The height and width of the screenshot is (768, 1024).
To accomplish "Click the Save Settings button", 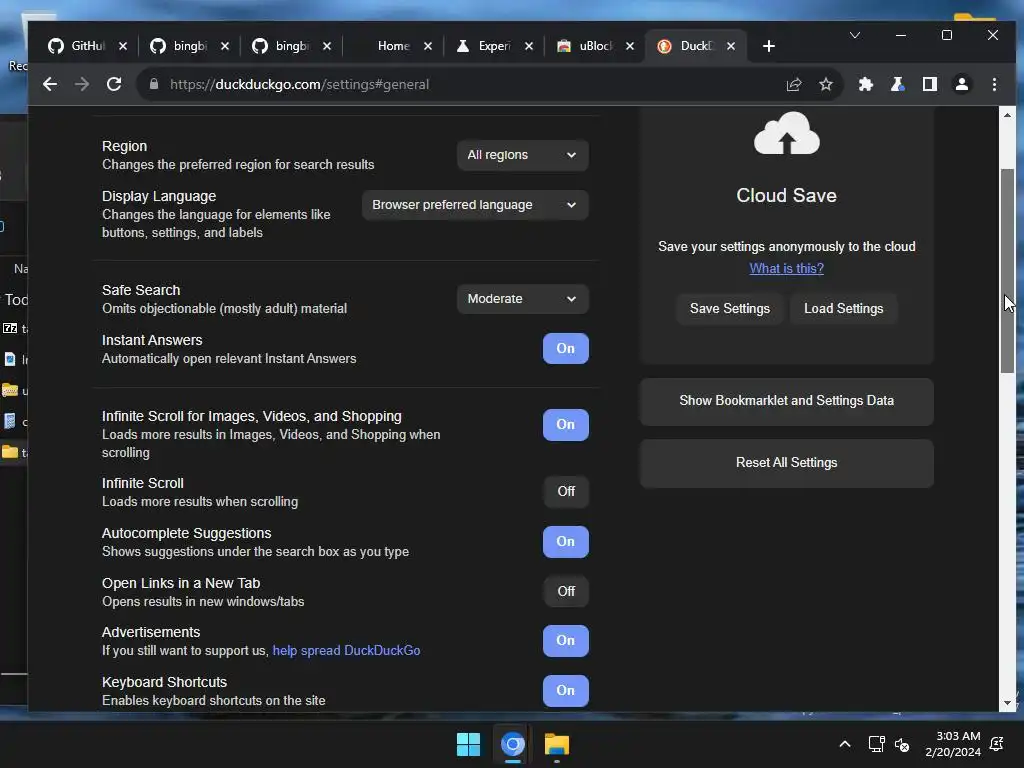I will pyautogui.click(x=729, y=308).
